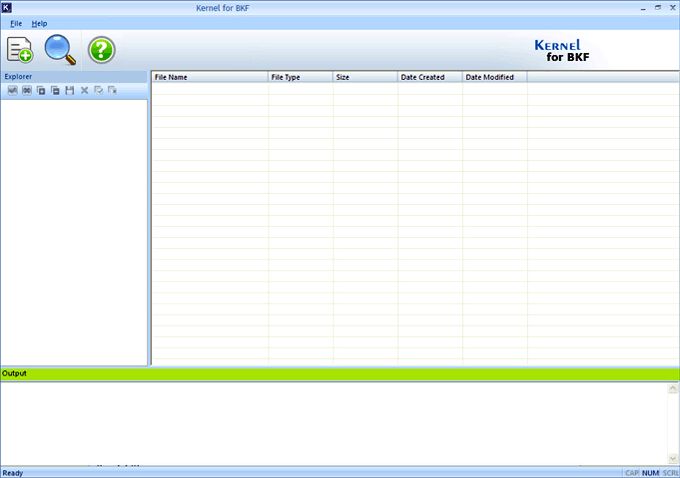Sort by File Type column header
The width and height of the screenshot is (680, 478).
(x=301, y=77)
